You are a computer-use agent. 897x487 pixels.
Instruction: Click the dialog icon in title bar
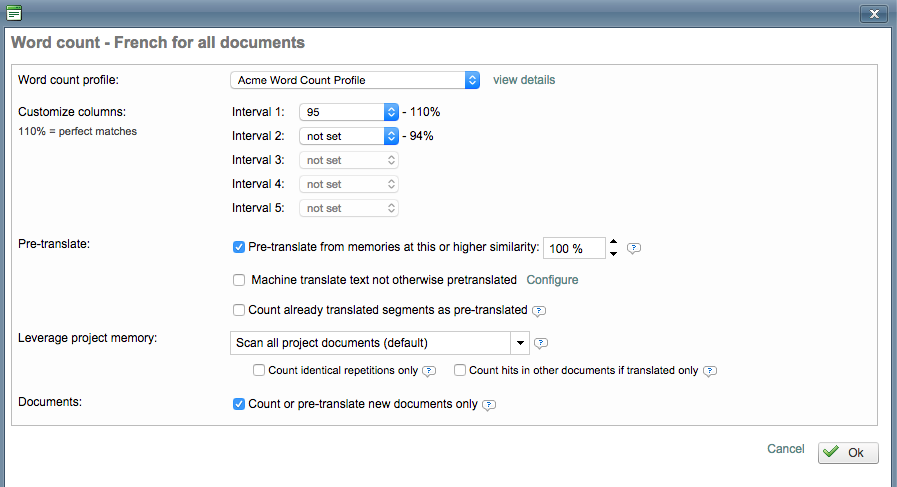14,13
